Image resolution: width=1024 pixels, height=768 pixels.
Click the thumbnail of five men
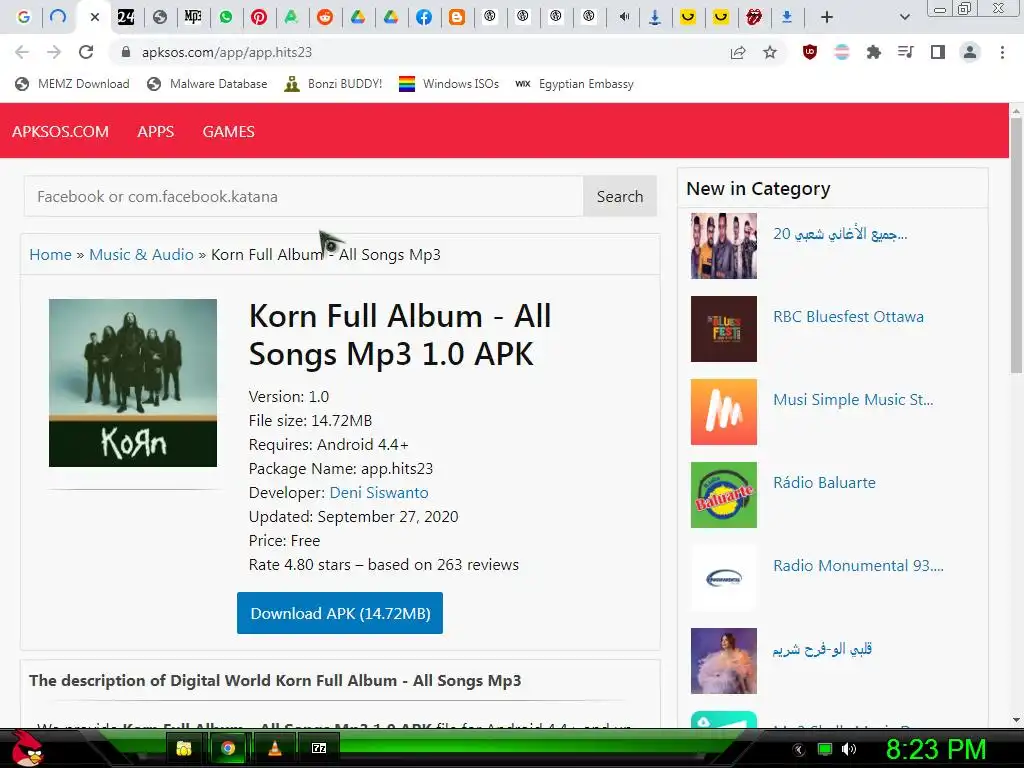click(x=724, y=246)
